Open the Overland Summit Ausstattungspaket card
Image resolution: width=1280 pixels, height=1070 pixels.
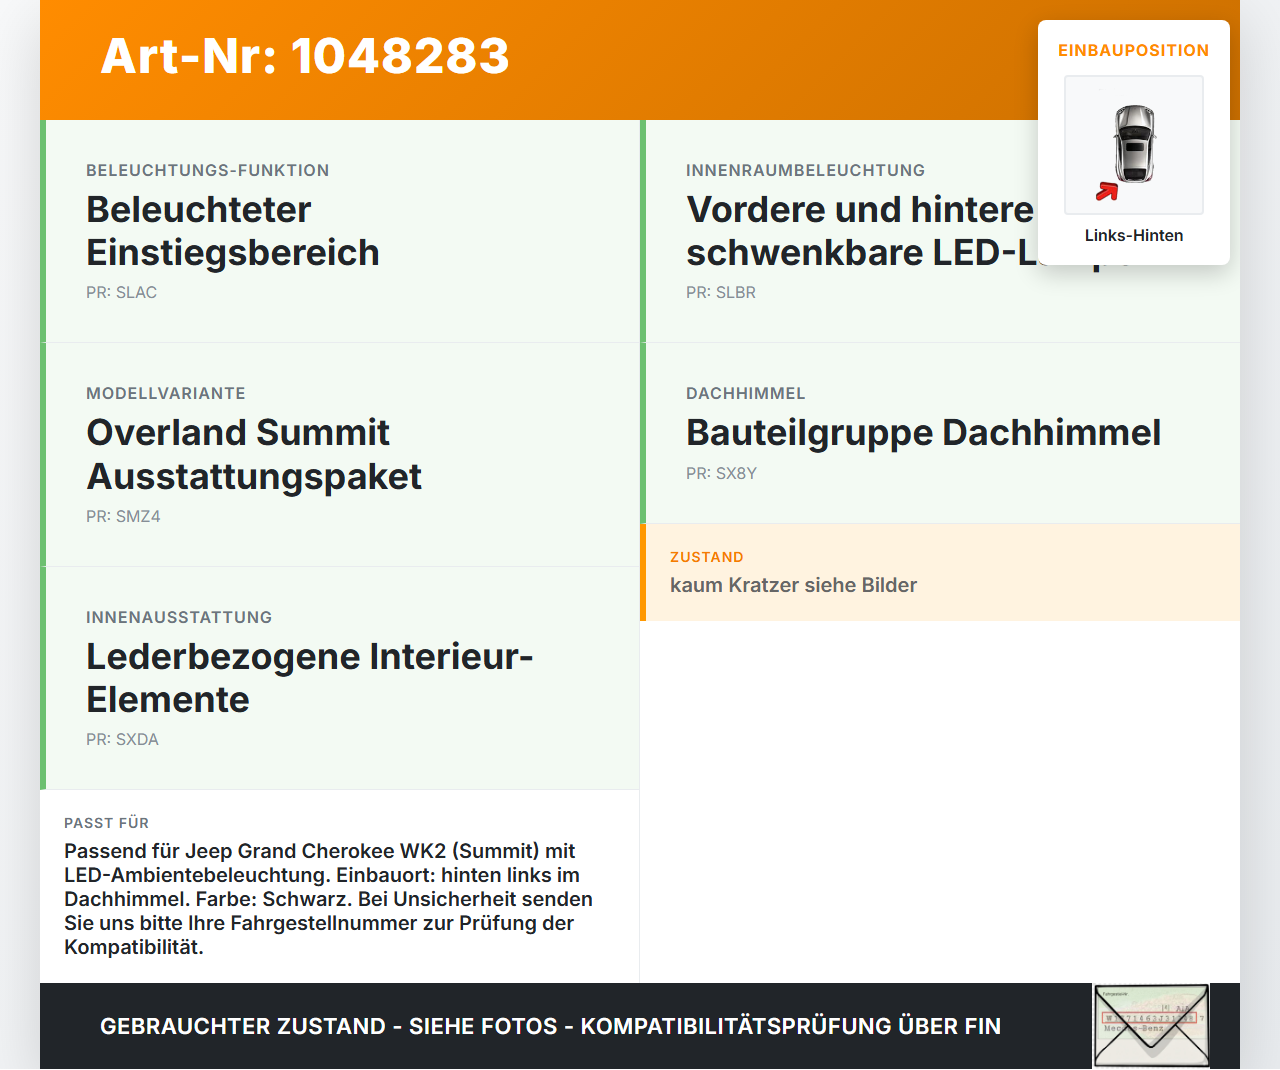coord(340,455)
